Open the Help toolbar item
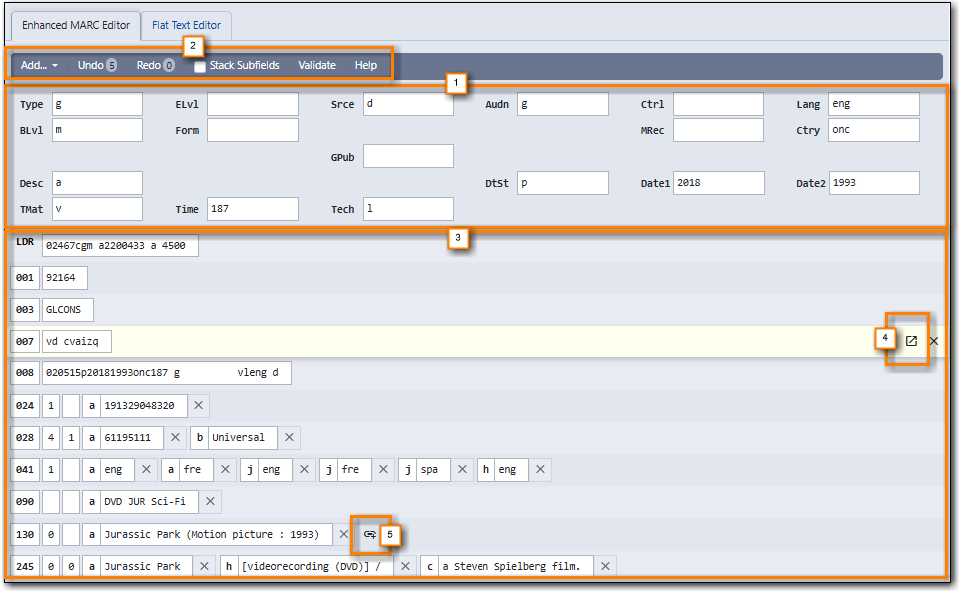This screenshot has height=591, width=959. coord(366,65)
